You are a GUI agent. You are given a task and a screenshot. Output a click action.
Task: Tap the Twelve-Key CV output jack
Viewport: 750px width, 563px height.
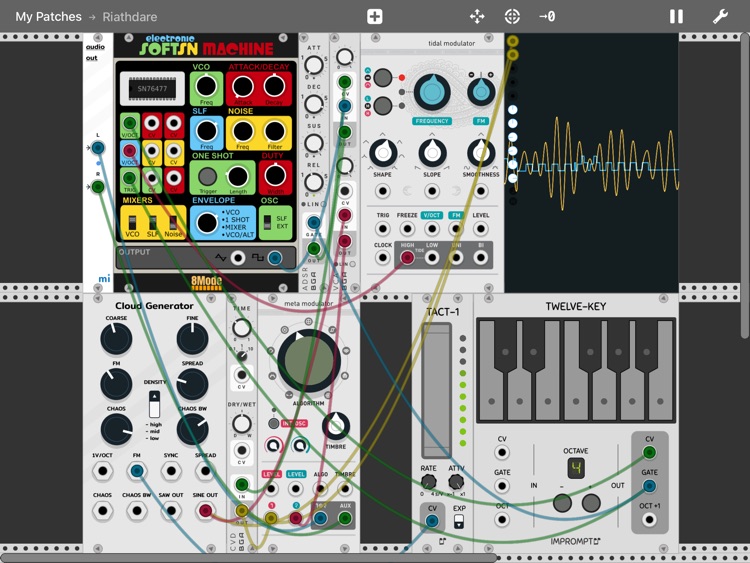(649, 452)
